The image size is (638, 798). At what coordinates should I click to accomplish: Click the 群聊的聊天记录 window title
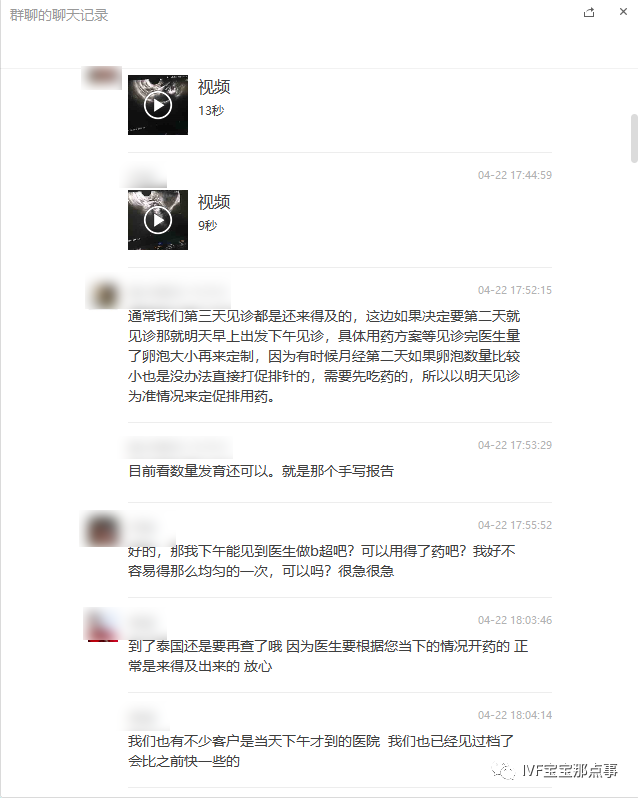point(59,15)
